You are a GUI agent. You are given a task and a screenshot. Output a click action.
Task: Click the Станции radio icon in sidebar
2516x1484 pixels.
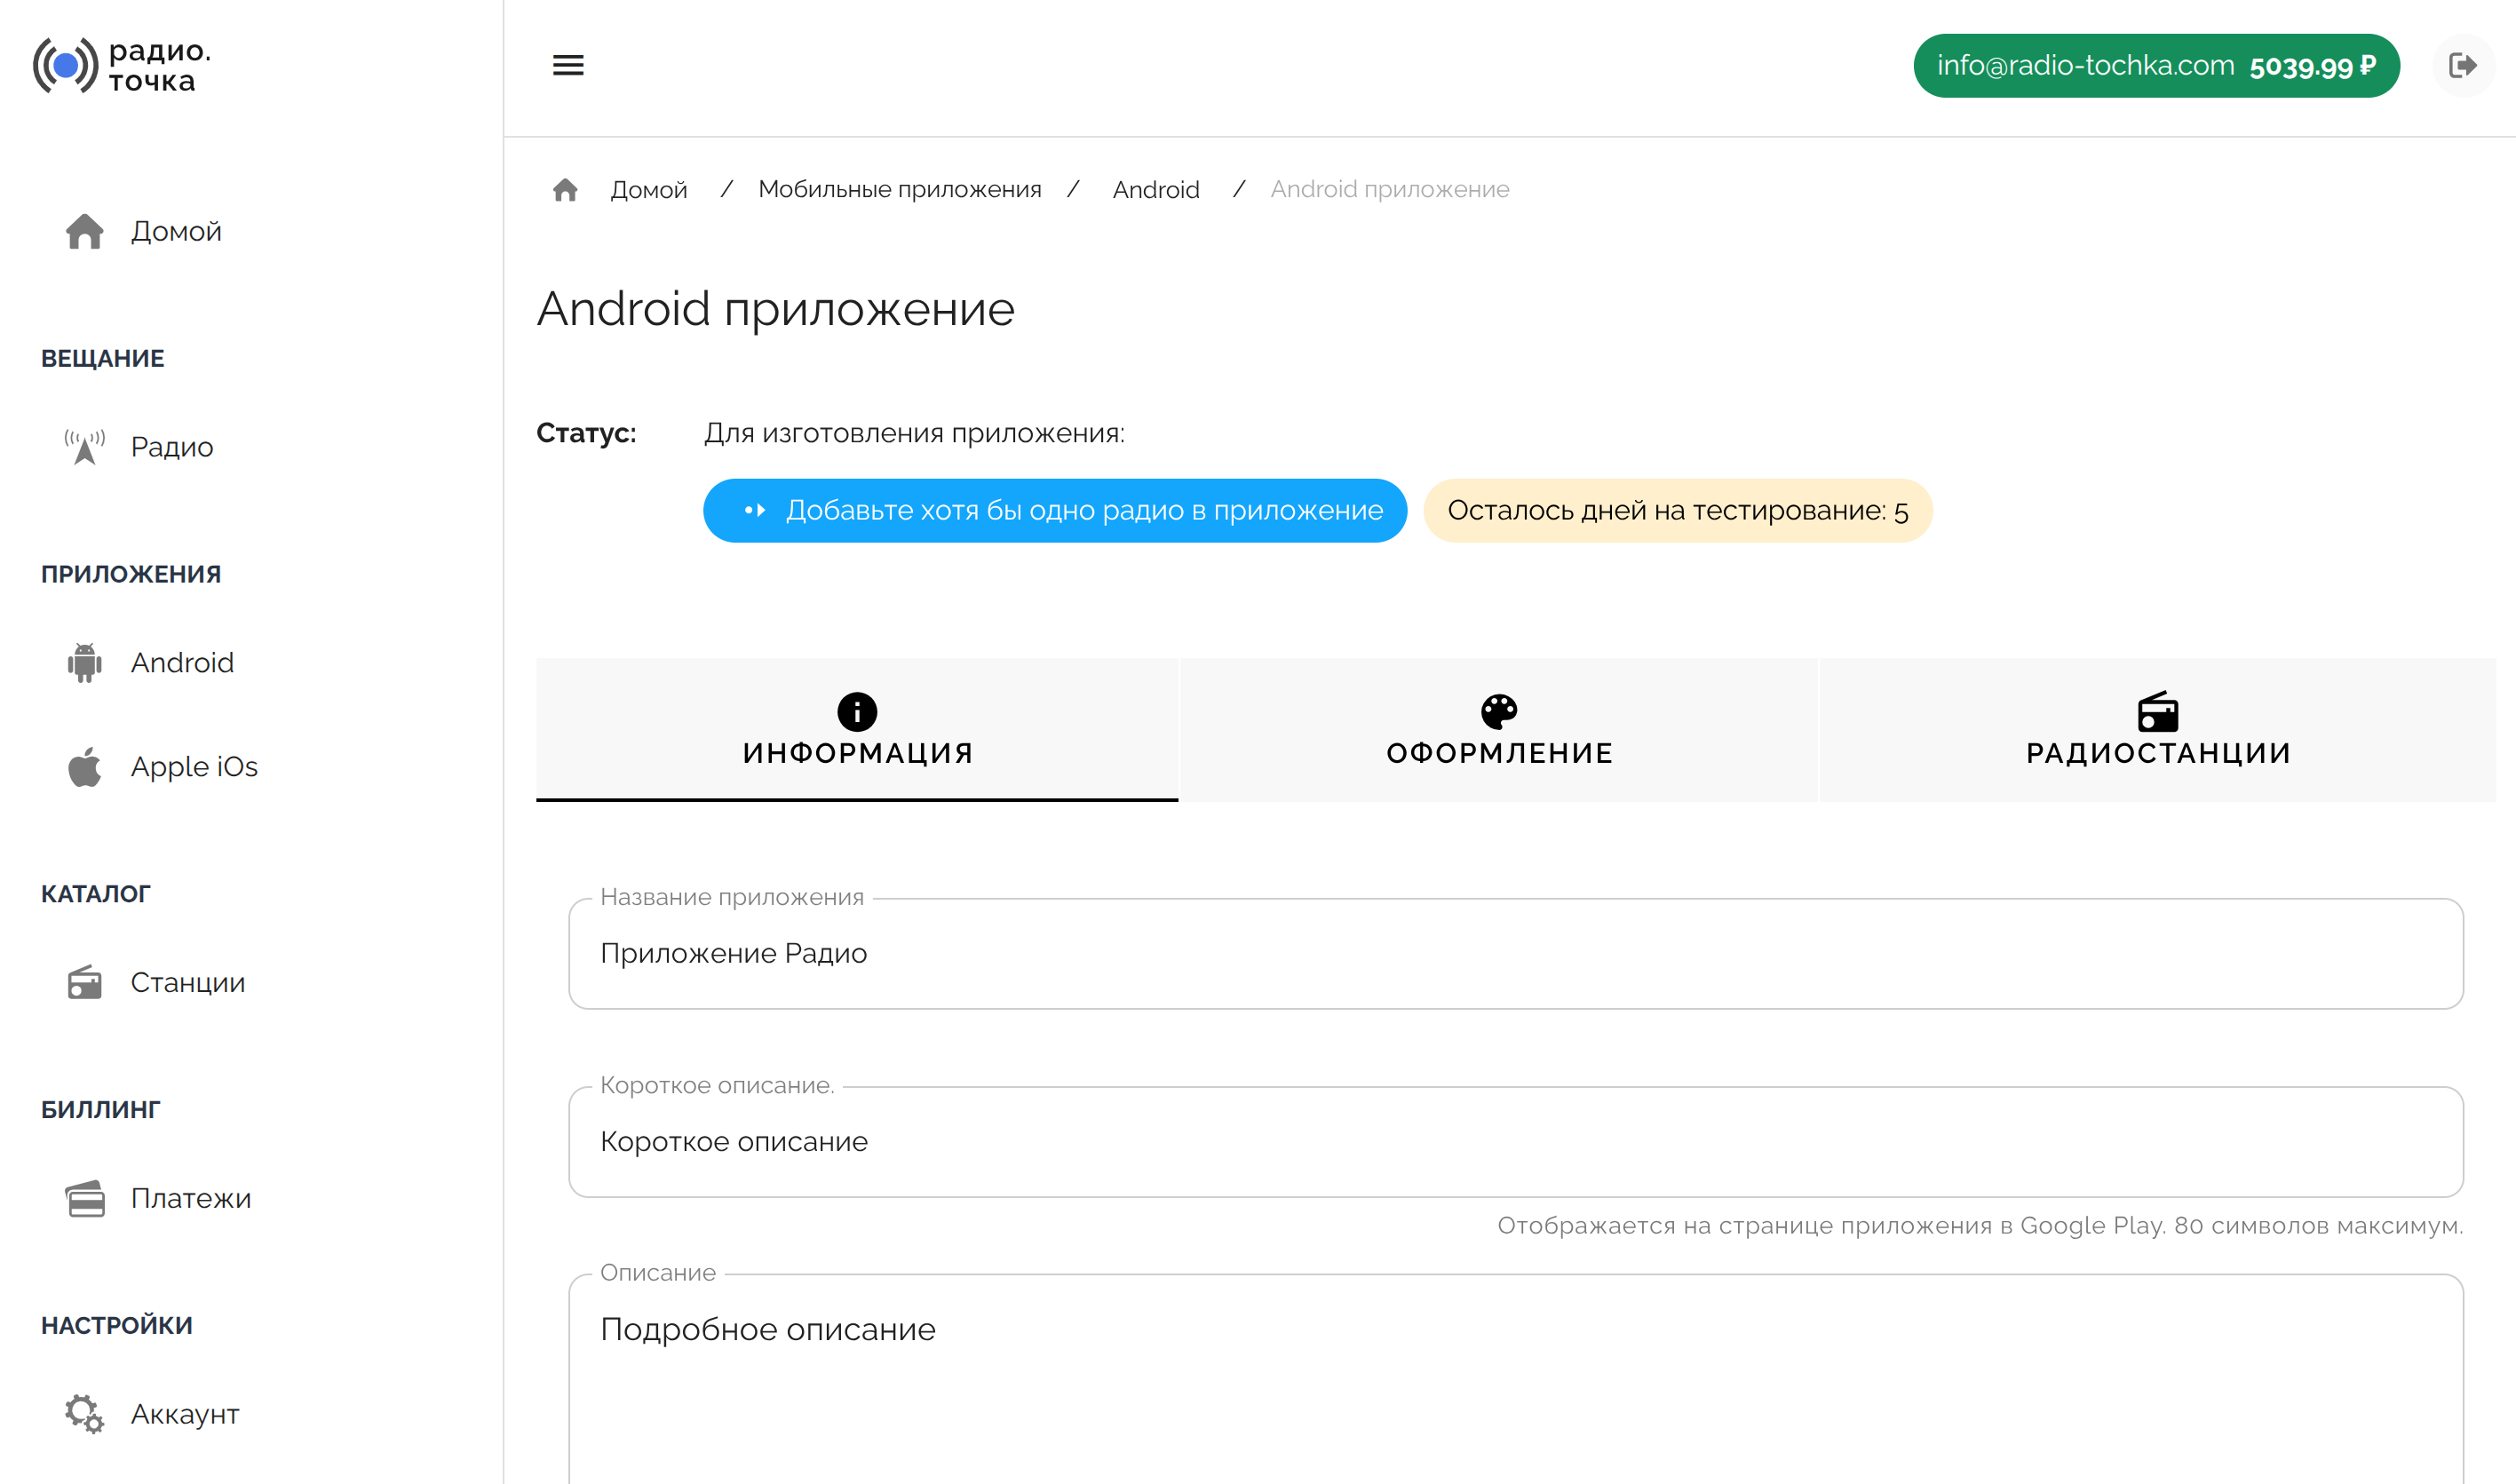coord(85,983)
